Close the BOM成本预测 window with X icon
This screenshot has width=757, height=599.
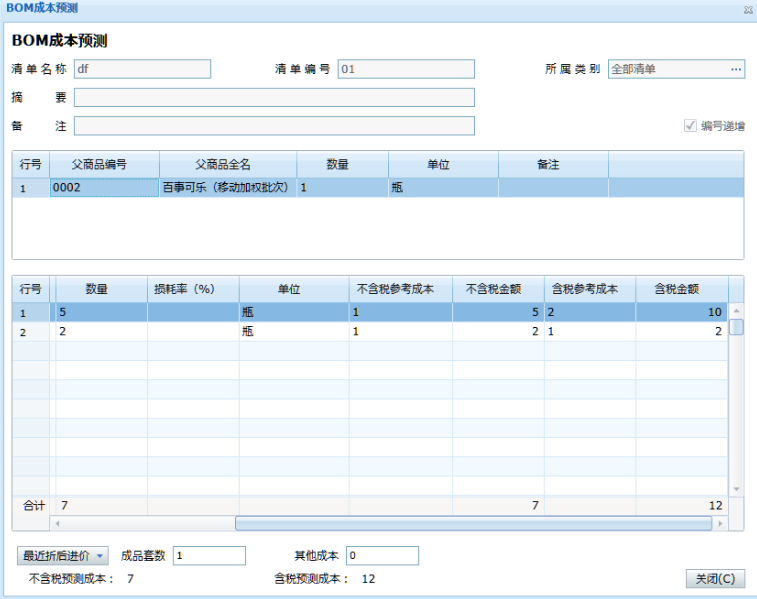tap(747, 8)
